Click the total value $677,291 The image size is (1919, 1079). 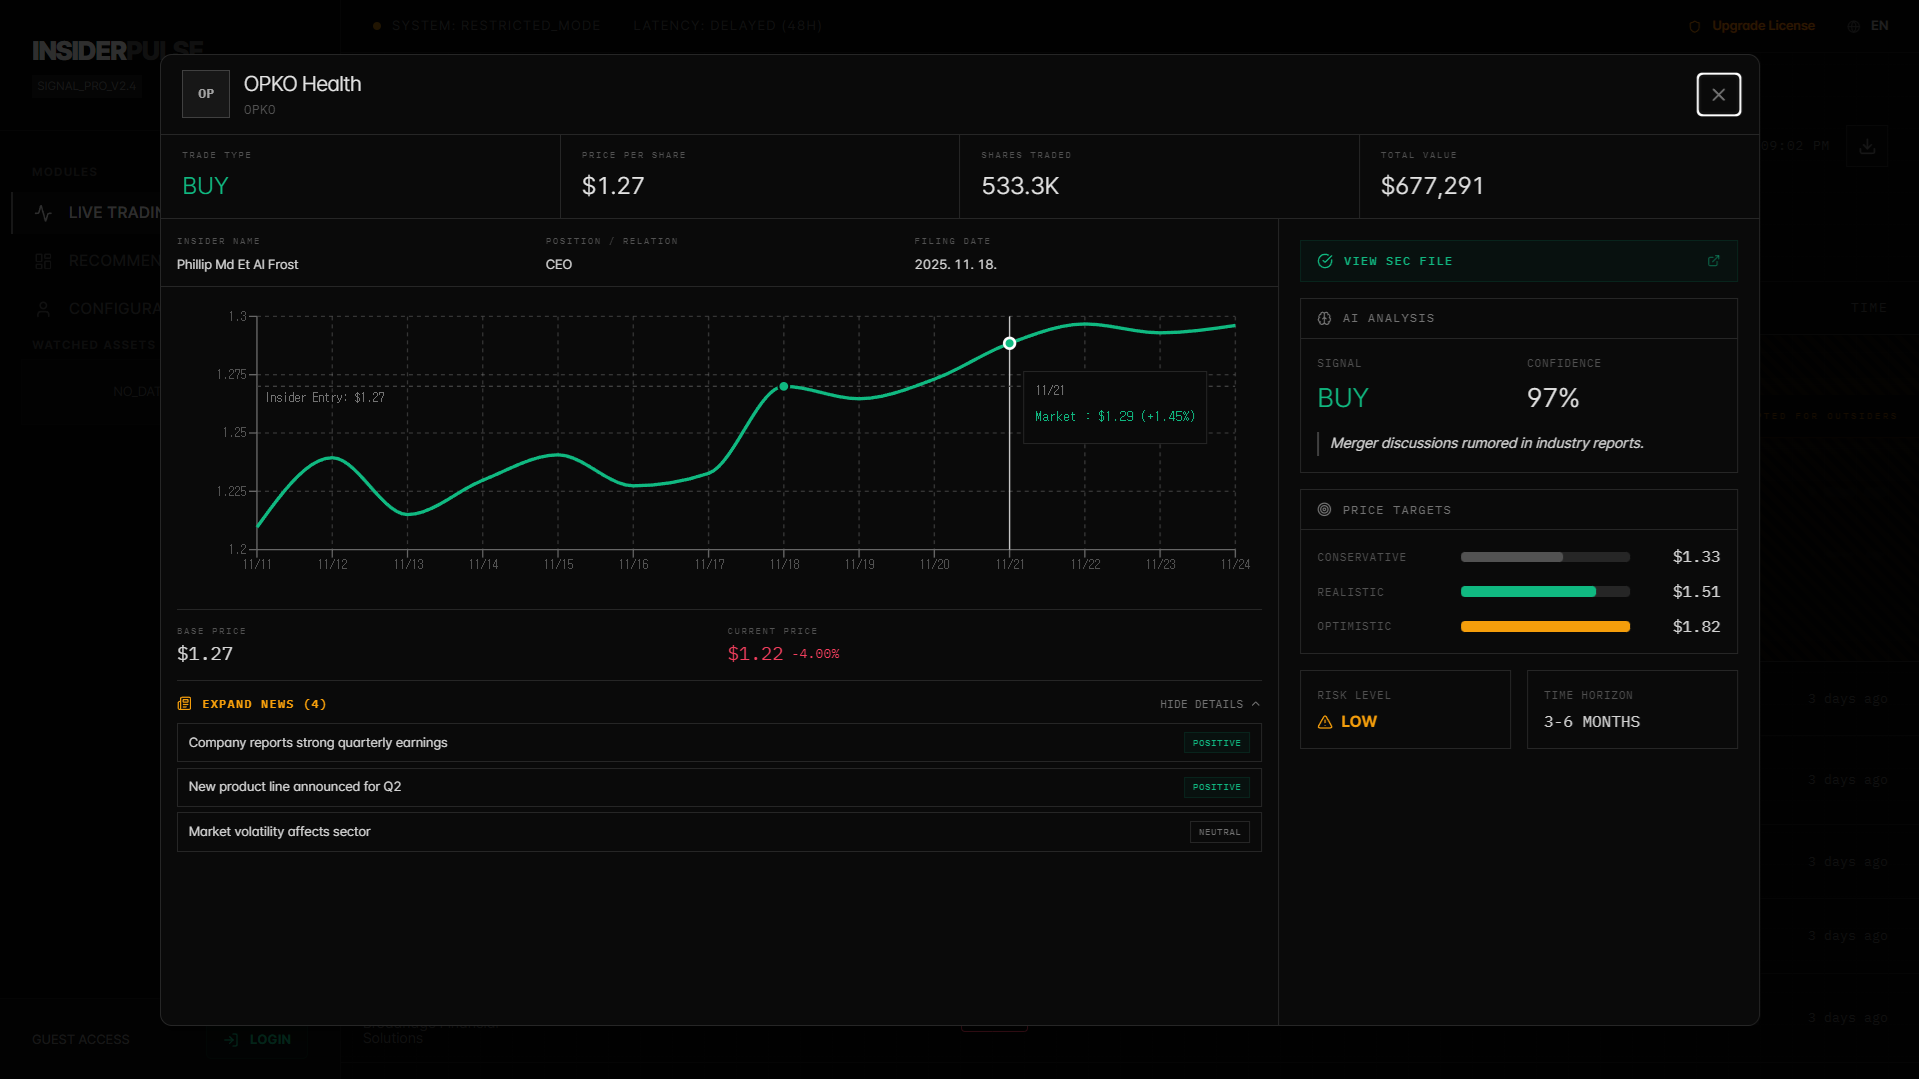tap(1432, 186)
